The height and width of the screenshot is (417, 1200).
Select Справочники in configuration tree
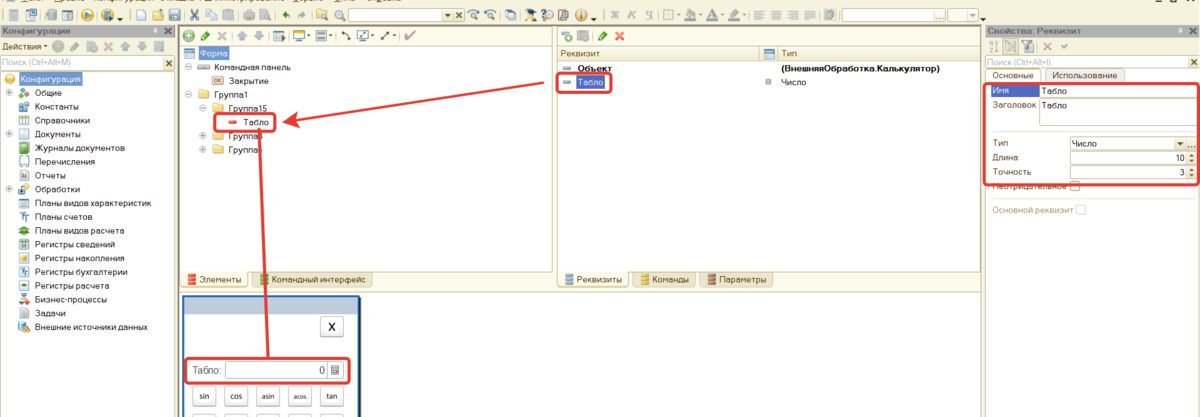coord(63,120)
